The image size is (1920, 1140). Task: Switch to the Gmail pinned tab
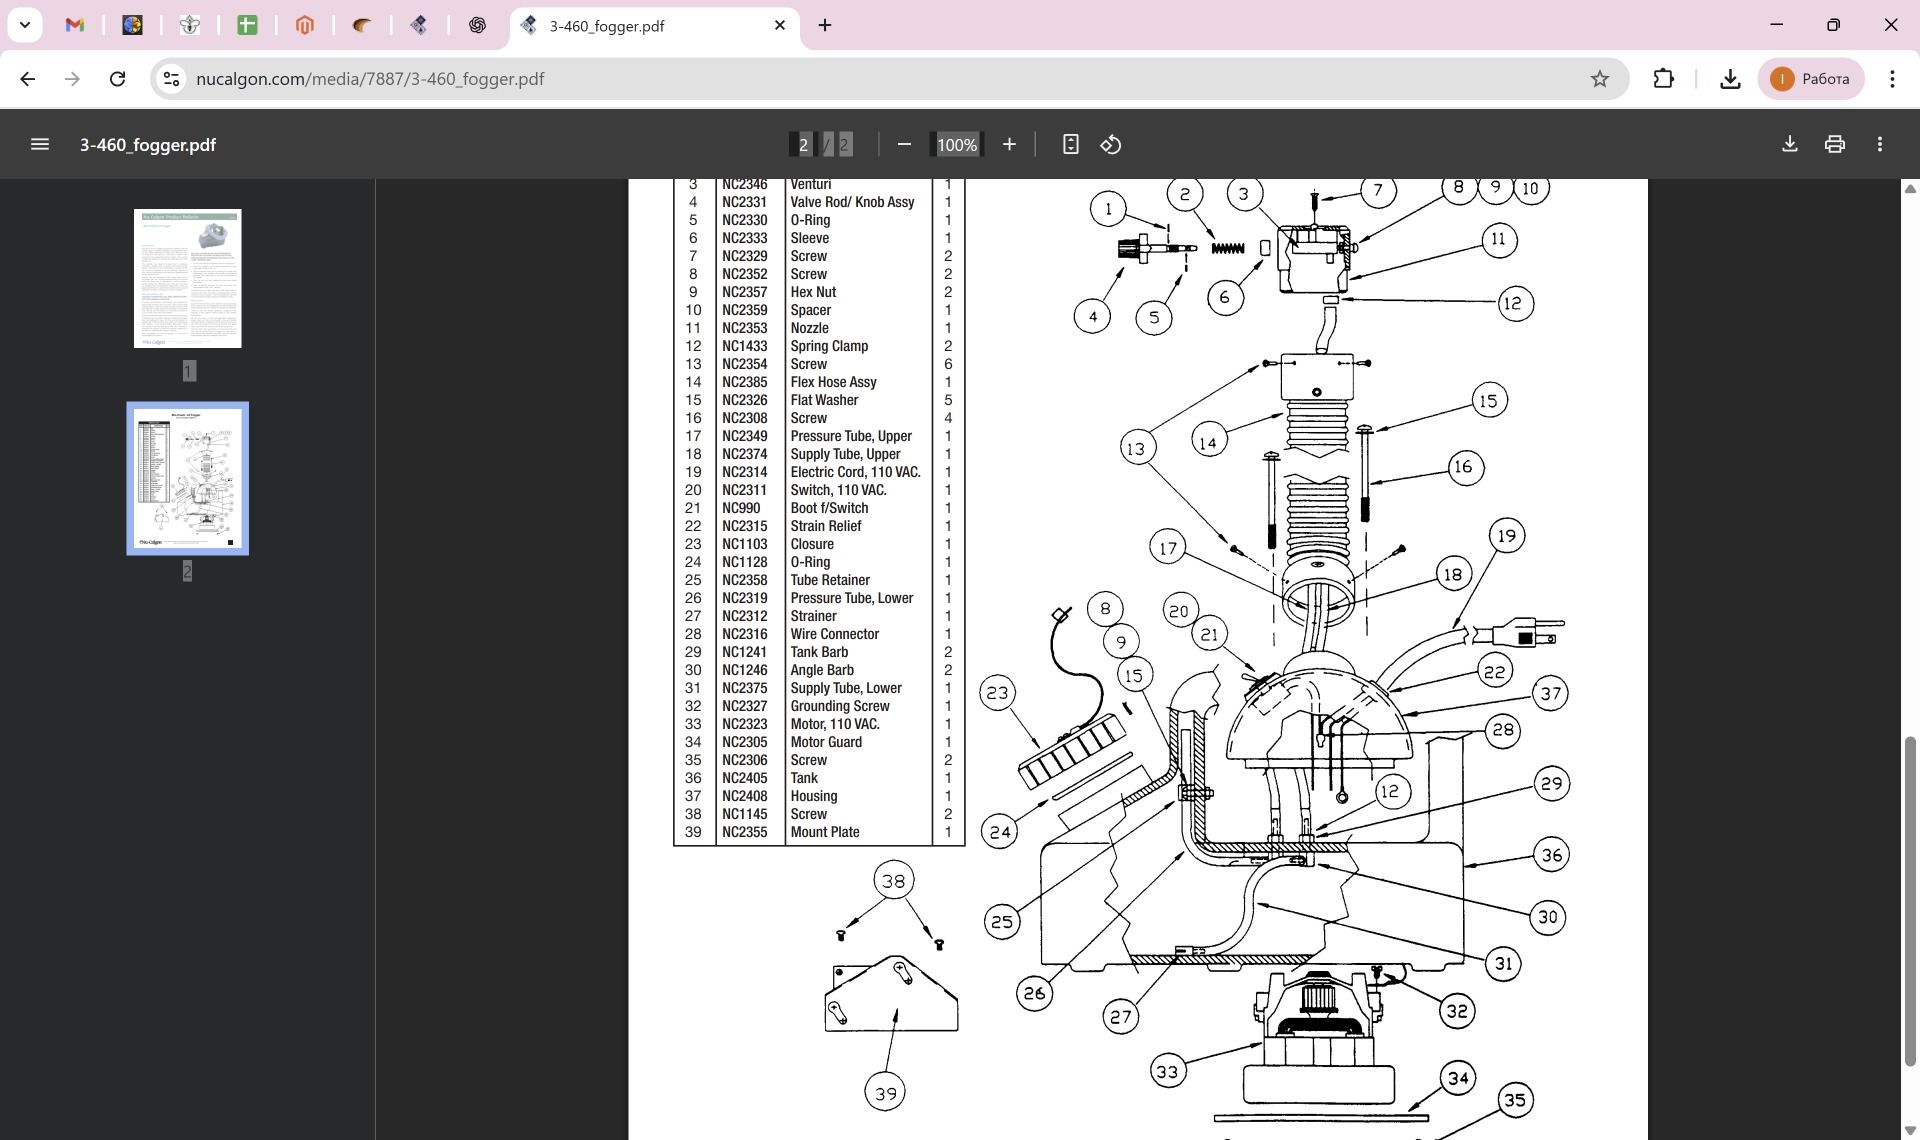tap(75, 26)
